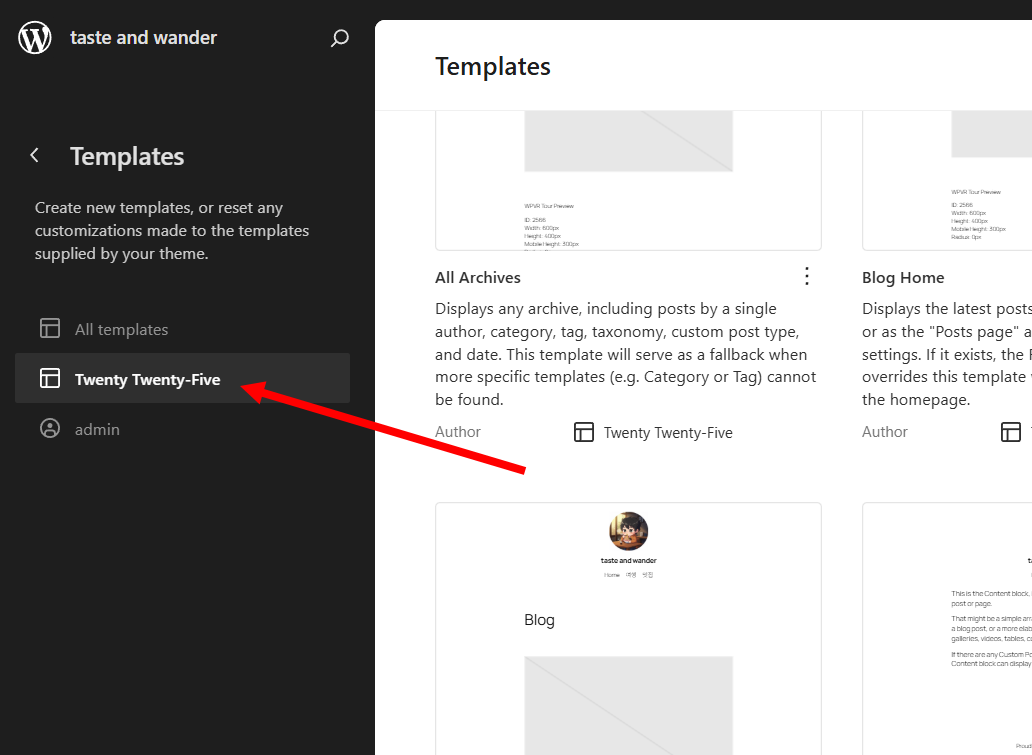Click layout icon beside Blog Home author
The width and height of the screenshot is (1032, 755).
pyautogui.click(x=1011, y=432)
